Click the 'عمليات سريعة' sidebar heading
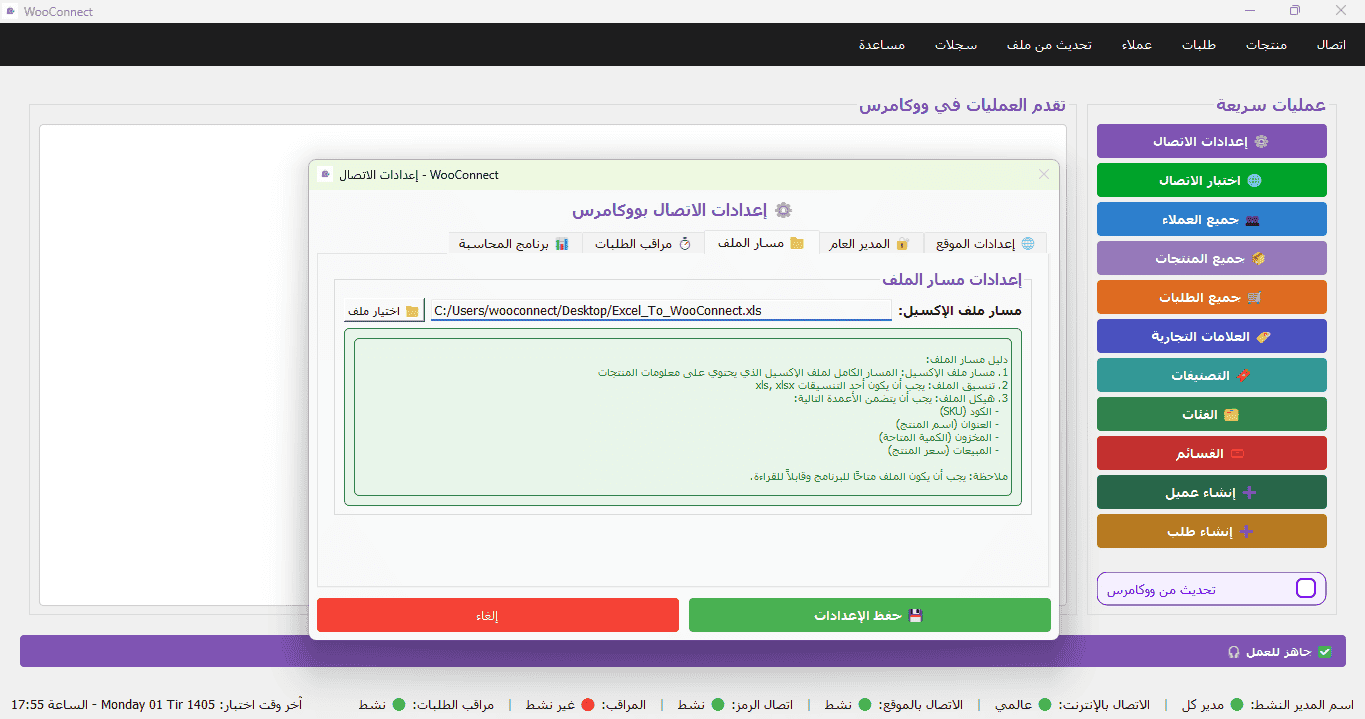Screen dimensions: 1365x719 click(1271, 105)
